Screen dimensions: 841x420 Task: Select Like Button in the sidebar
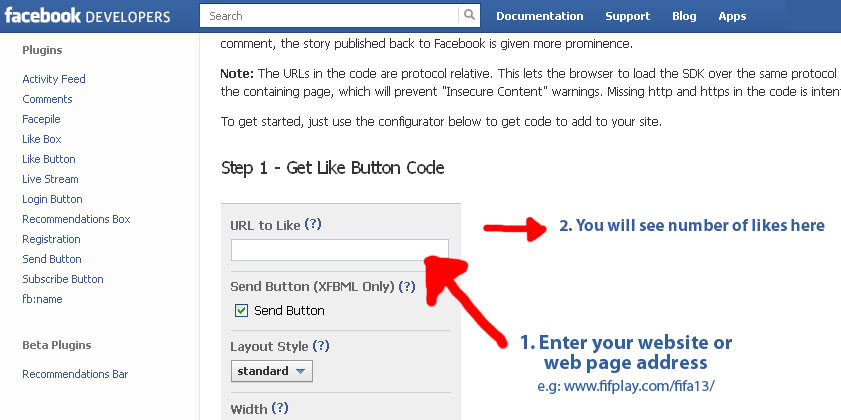pos(49,159)
